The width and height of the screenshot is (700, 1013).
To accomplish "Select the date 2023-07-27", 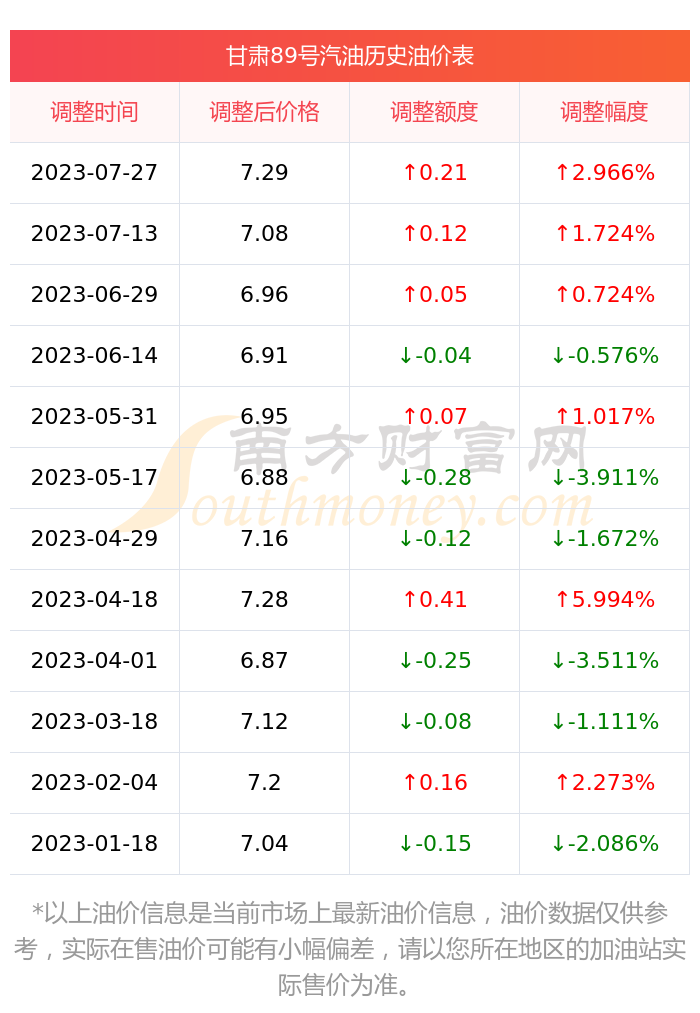I will point(94,172).
